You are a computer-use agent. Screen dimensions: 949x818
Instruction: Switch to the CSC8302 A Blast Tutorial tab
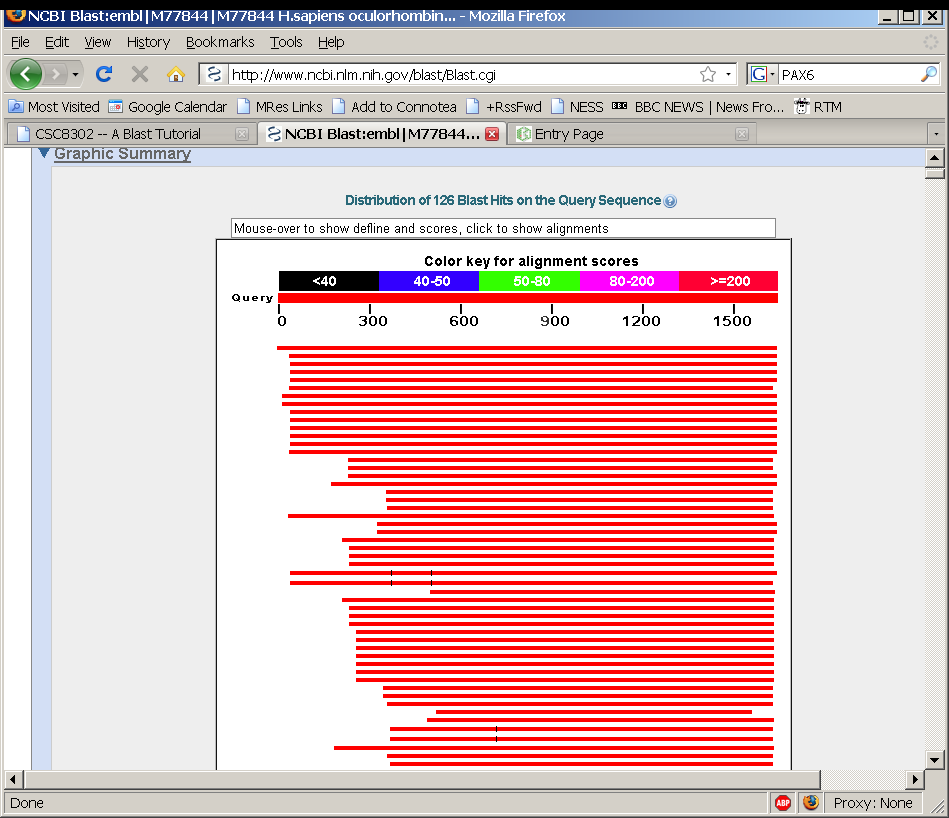coord(118,134)
